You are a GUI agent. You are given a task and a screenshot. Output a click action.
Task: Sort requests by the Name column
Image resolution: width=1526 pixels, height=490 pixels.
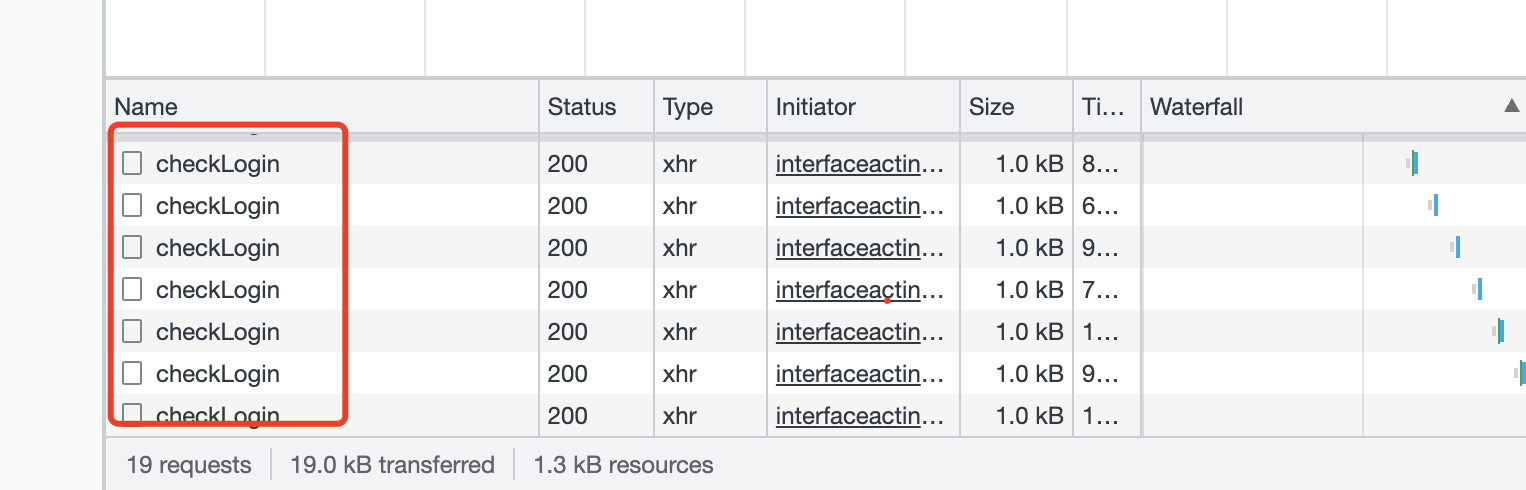(x=146, y=107)
